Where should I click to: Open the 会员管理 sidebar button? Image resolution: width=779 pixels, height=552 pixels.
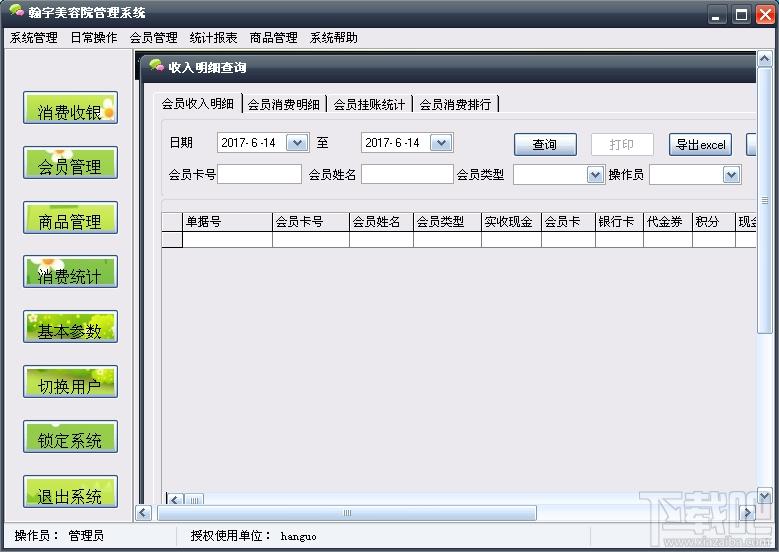[70, 162]
